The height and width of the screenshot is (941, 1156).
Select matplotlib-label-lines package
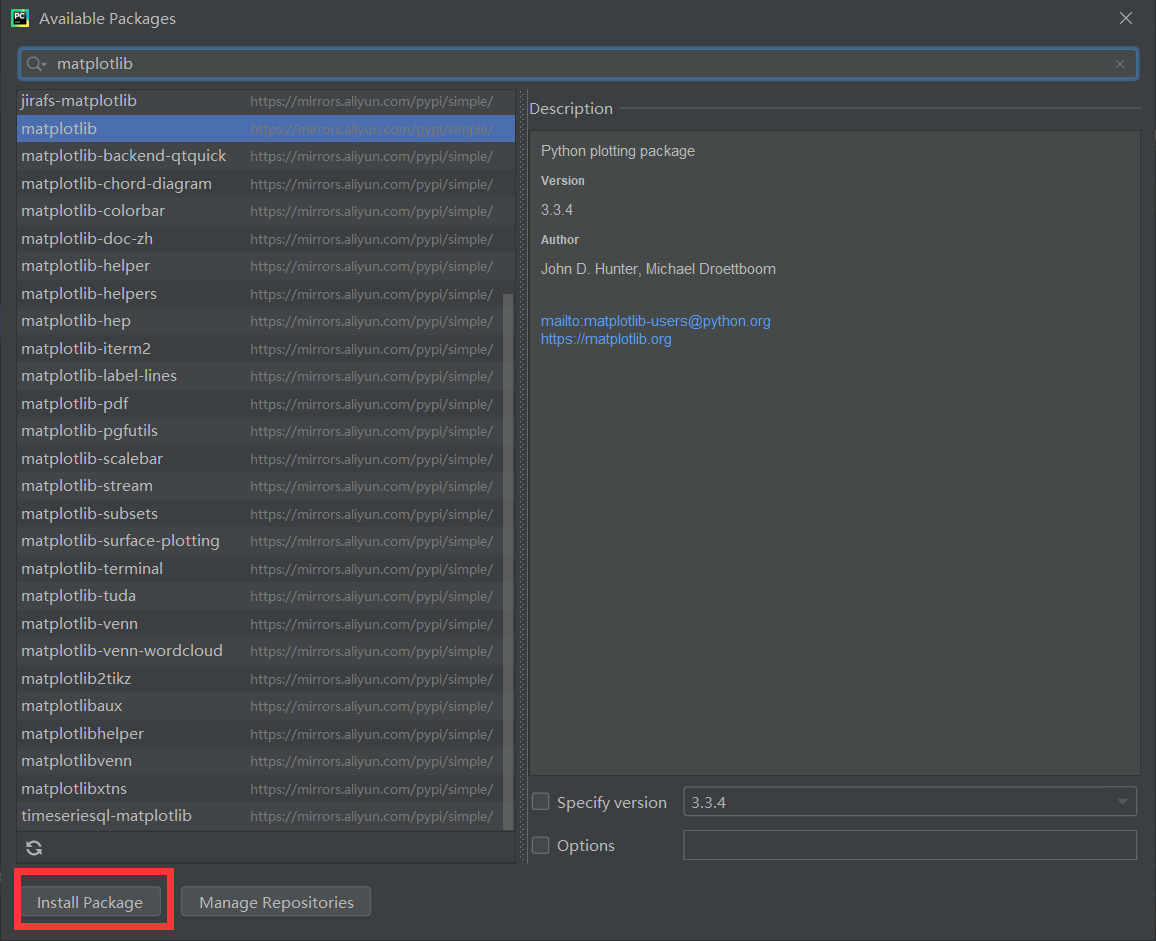pos(260,376)
